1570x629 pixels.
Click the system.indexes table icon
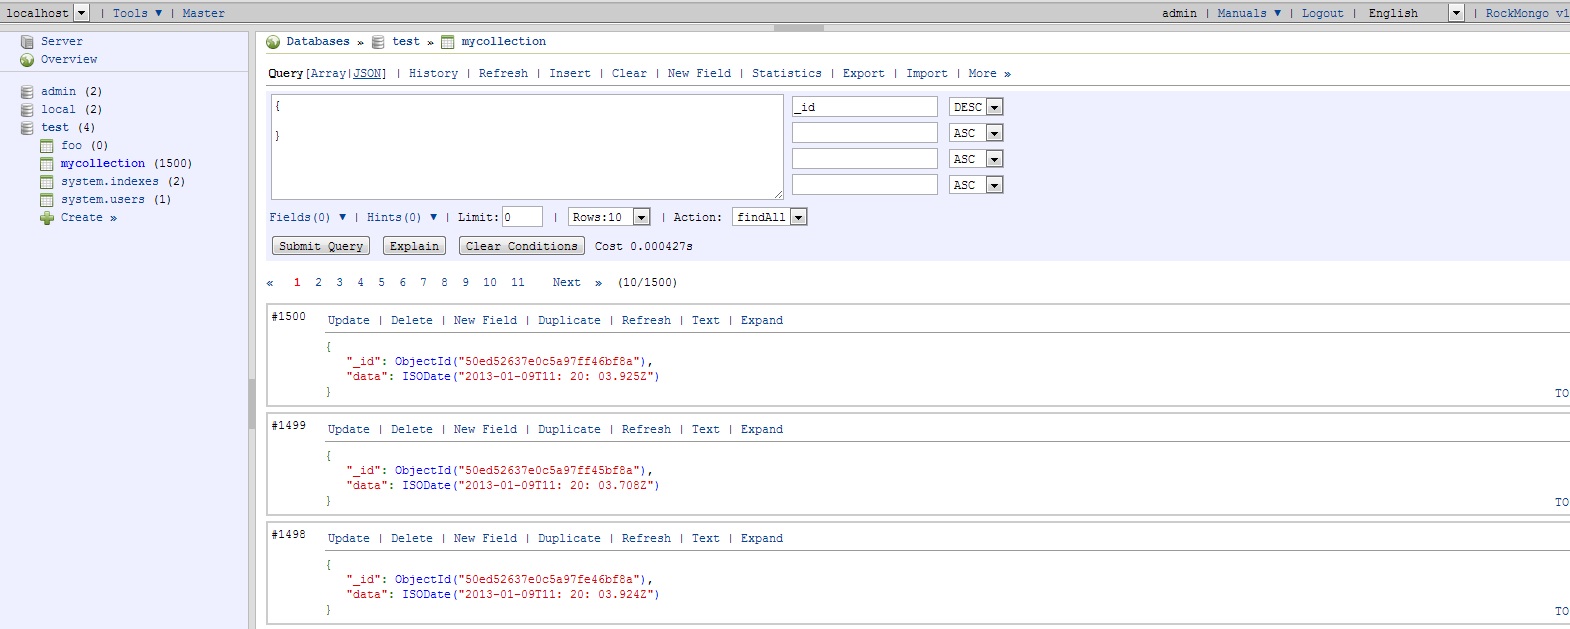[x=46, y=182]
